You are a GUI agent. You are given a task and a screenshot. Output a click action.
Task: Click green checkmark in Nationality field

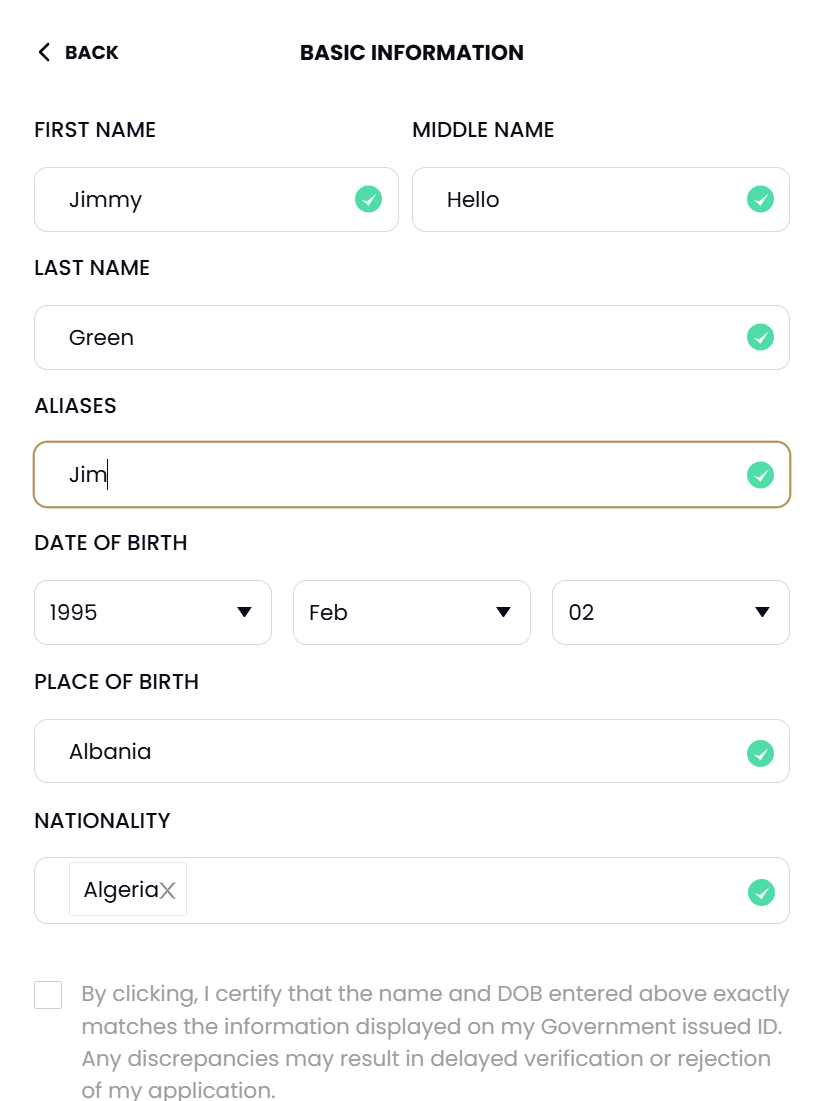click(761, 892)
